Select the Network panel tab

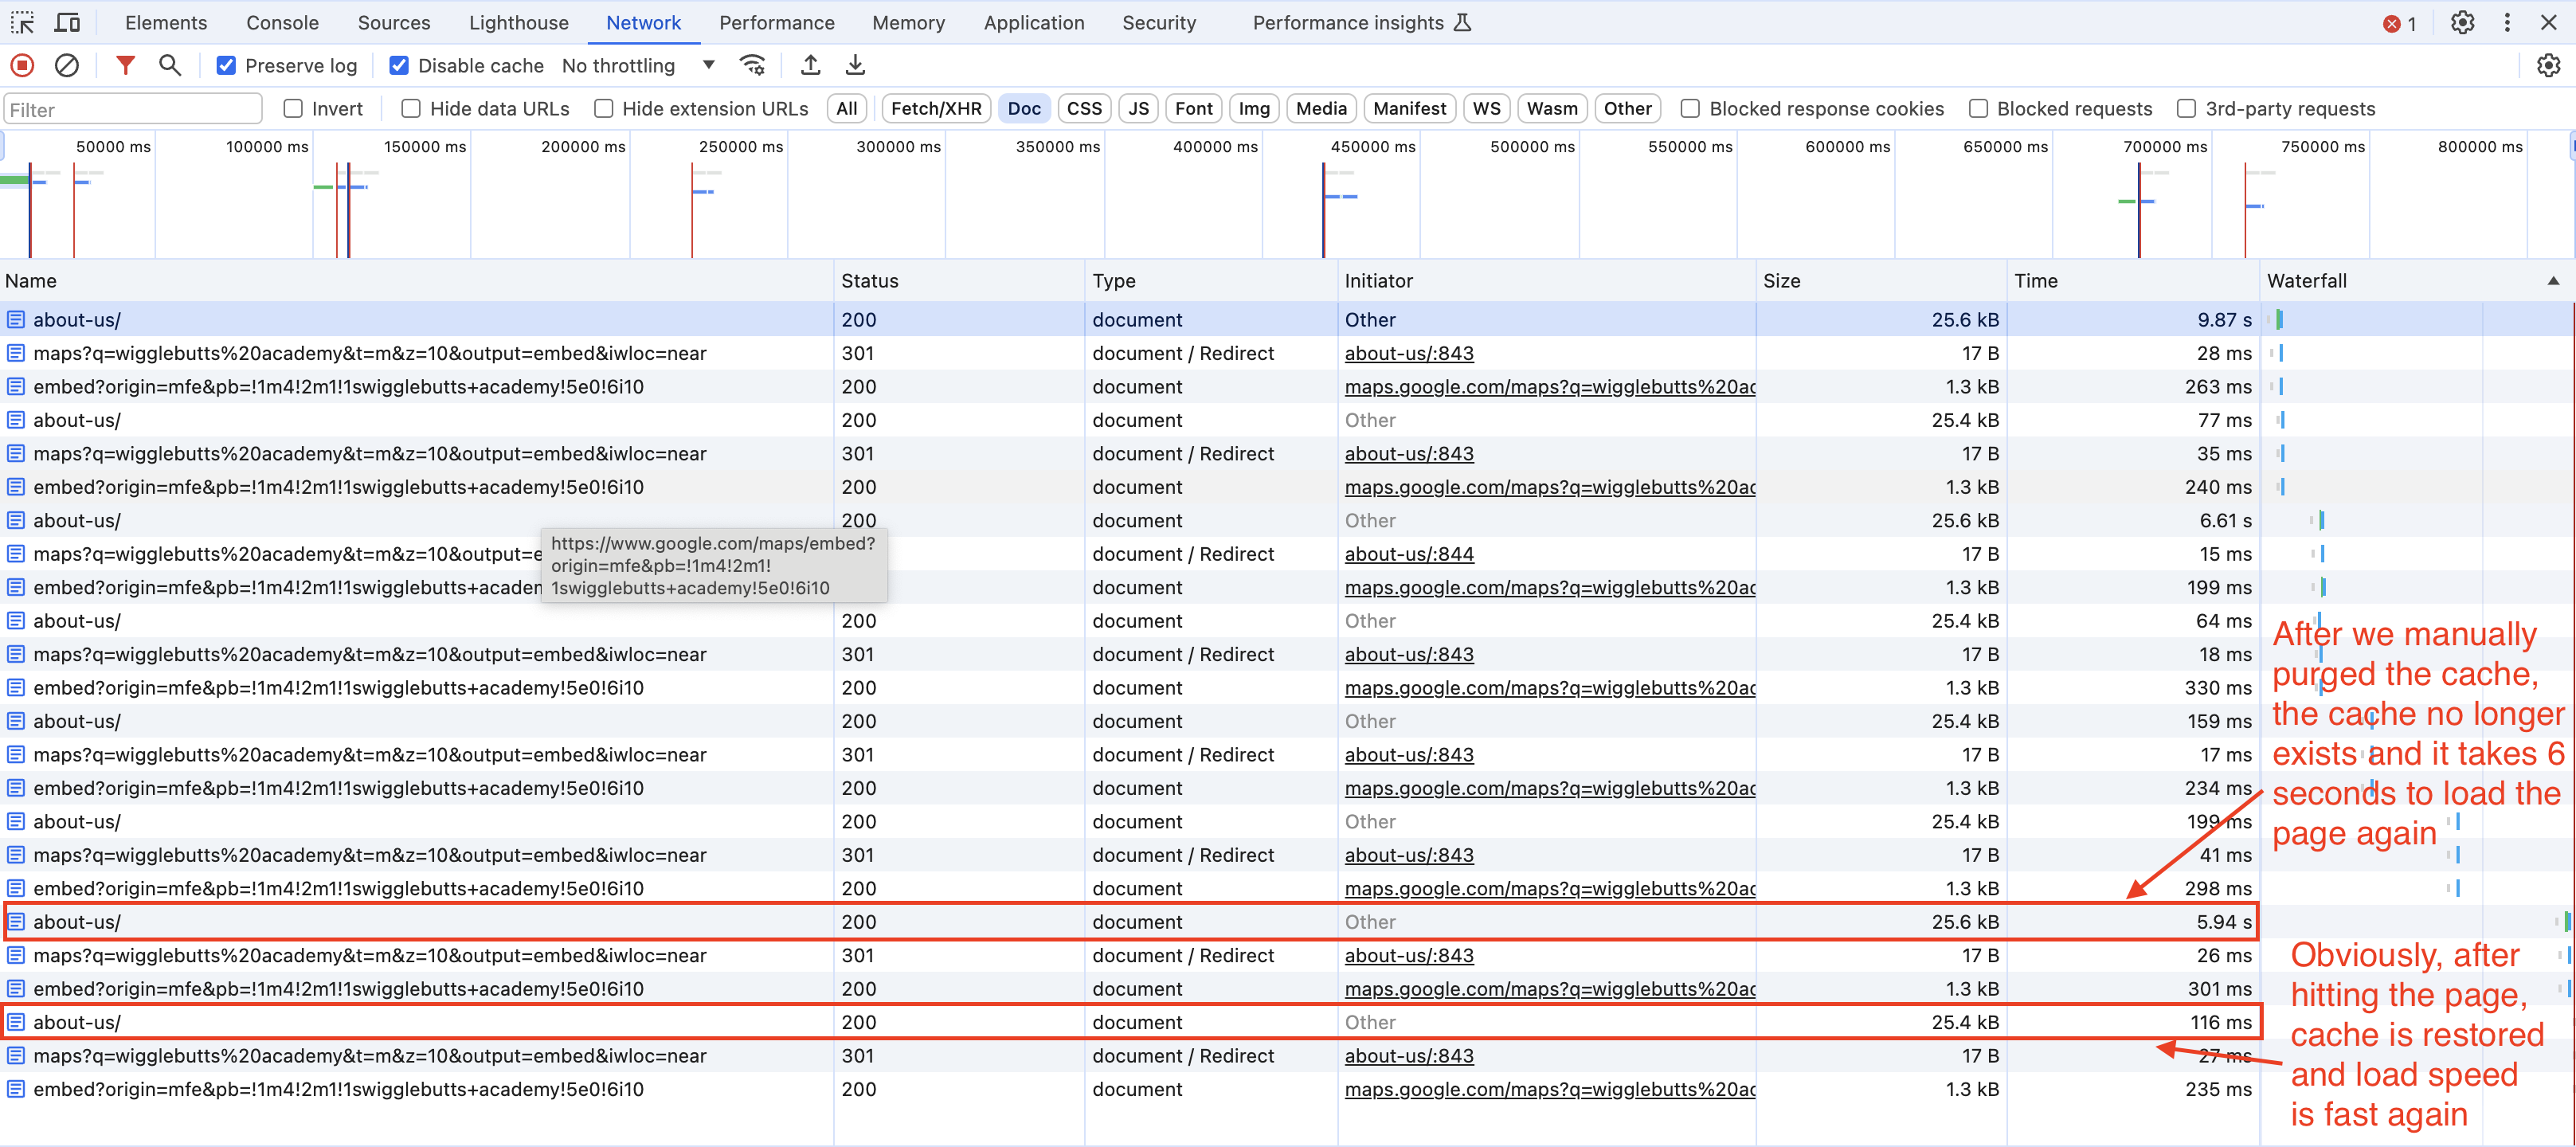pos(640,22)
